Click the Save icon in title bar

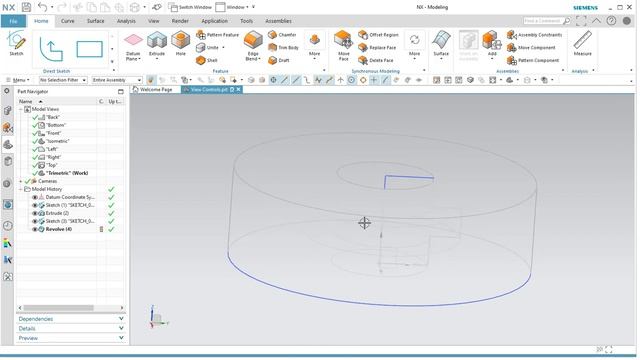26,7
